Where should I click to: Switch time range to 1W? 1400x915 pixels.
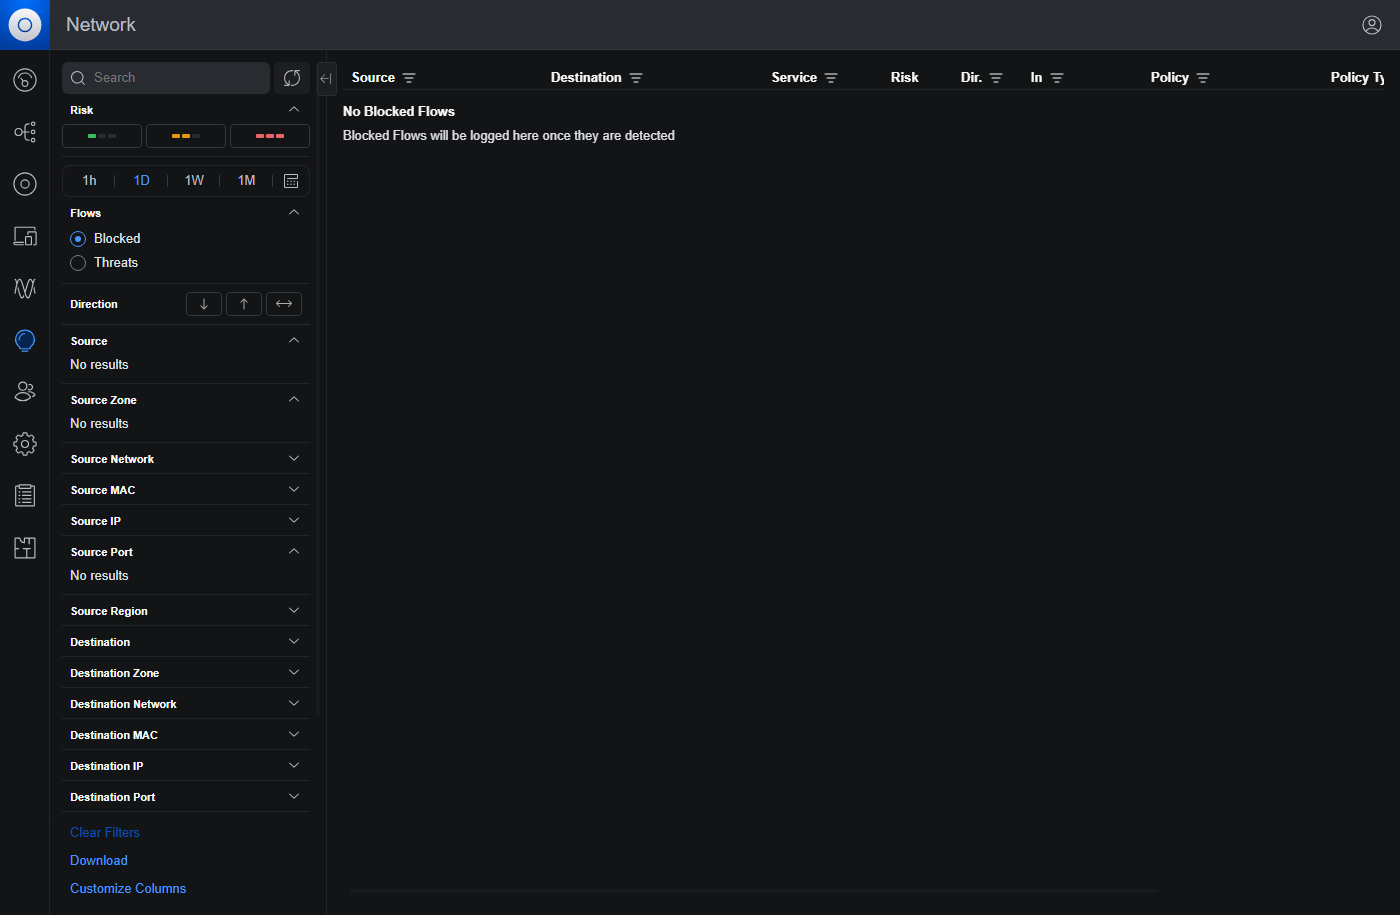(x=194, y=181)
